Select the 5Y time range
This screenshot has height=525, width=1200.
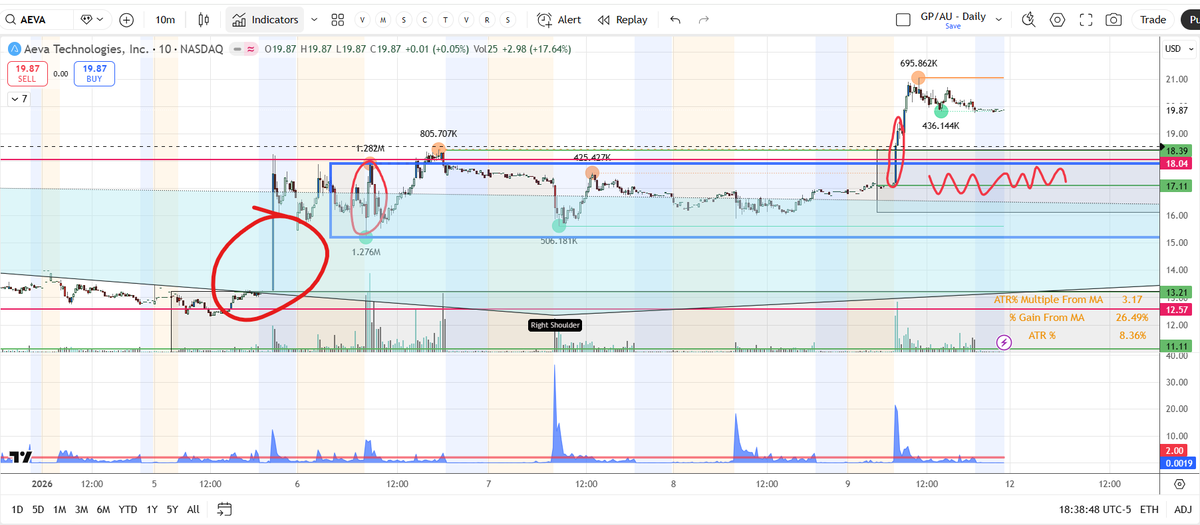pyautogui.click(x=172, y=509)
